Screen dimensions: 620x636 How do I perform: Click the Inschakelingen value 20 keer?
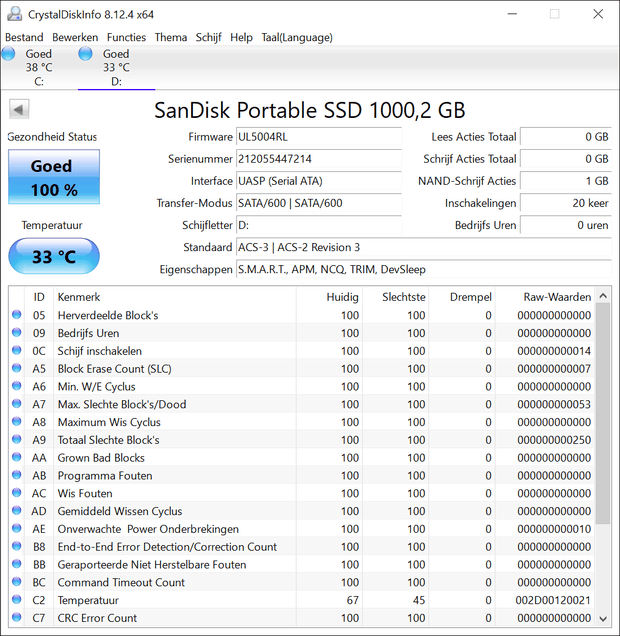click(566, 203)
